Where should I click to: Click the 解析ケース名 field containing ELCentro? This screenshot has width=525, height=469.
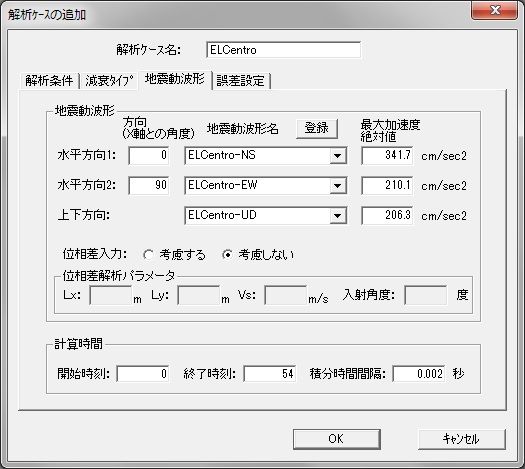coord(284,50)
